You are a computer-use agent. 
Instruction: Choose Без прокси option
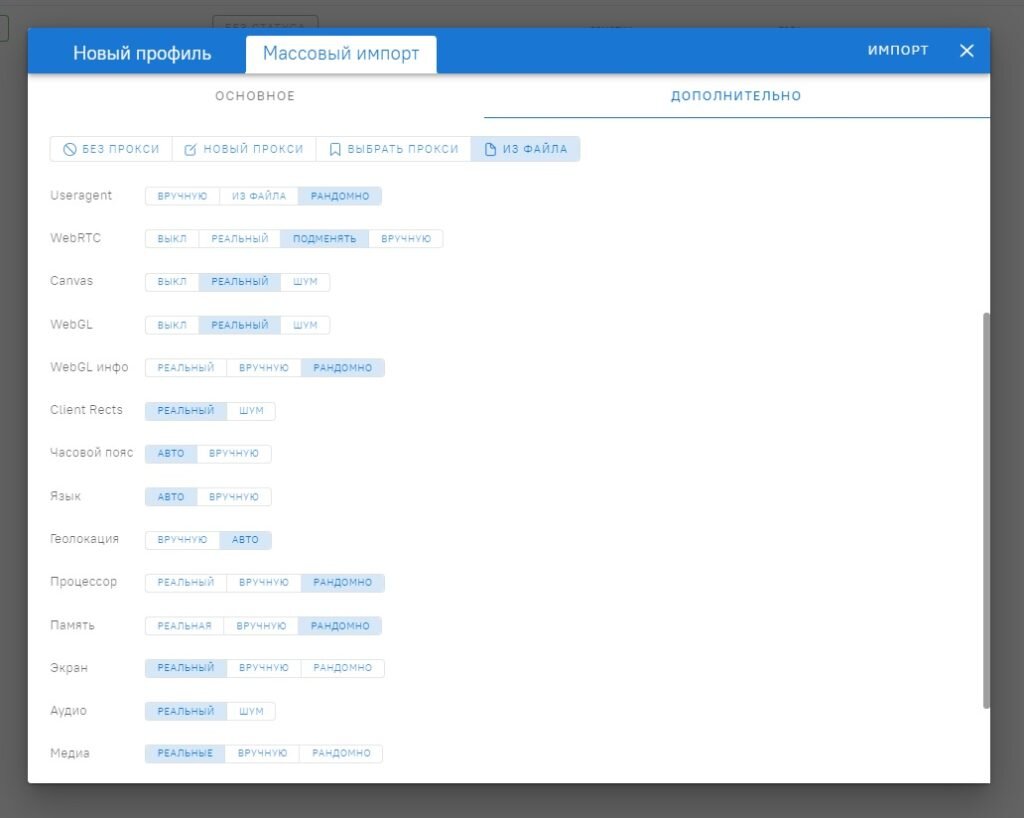tap(111, 149)
